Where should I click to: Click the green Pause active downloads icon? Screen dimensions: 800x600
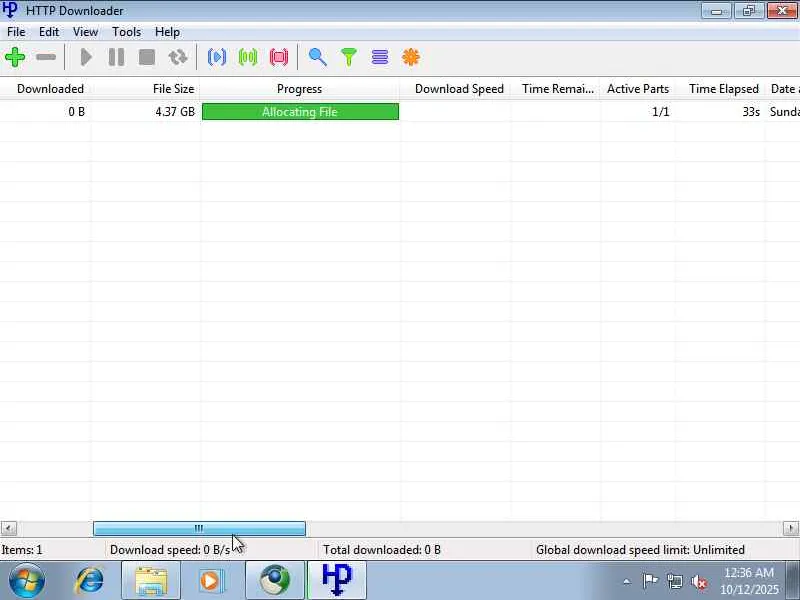click(248, 57)
